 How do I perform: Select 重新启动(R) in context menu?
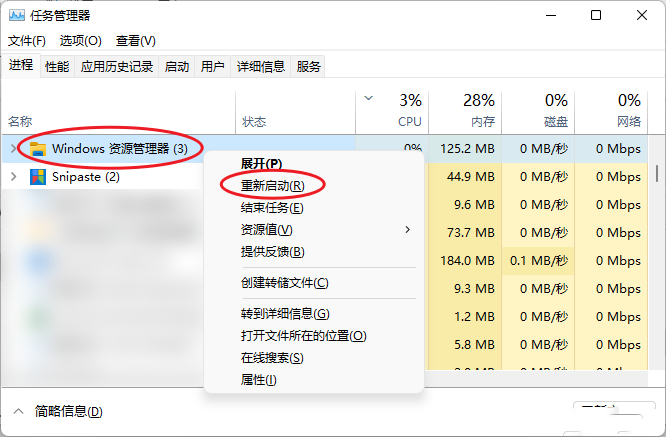[x=272, y=185]
